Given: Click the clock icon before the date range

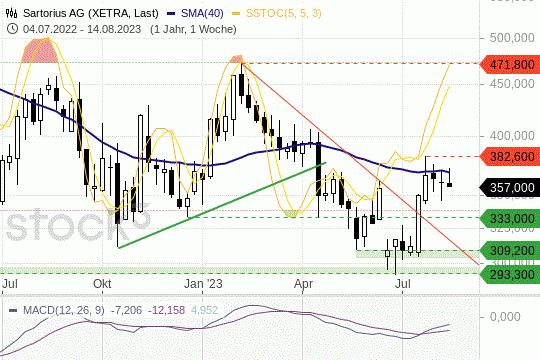Looking at the screenshot, I should pyautogui.click(x=12, y=29).
